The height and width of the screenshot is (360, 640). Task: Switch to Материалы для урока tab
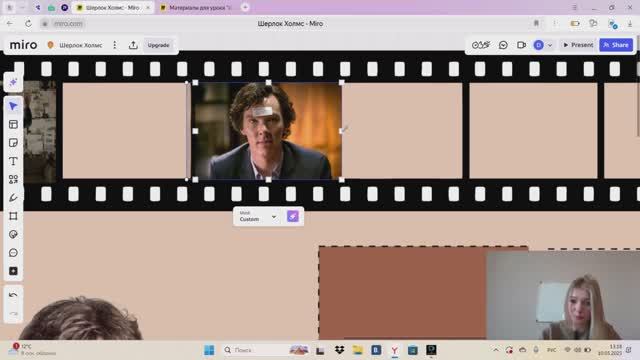click(x=196, y=7)
